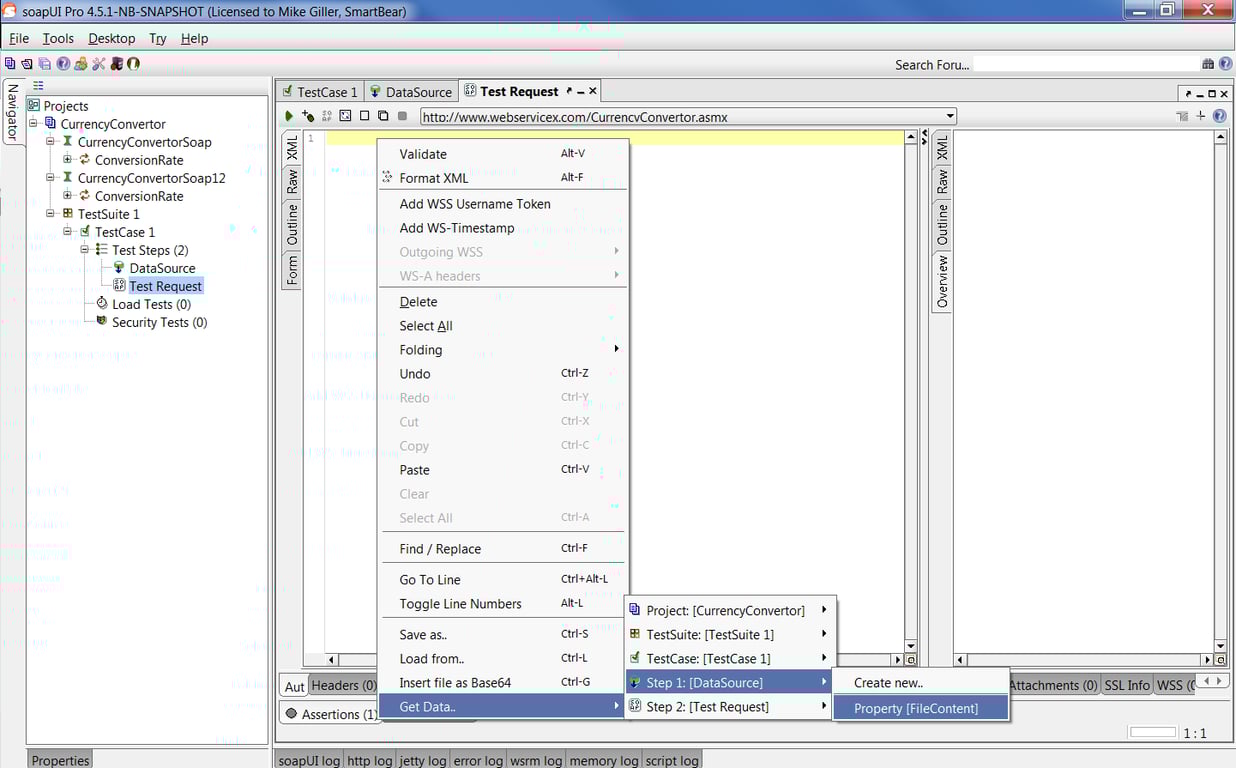The image size is (1236, 768).
Task: Switch to the TestCase 1 tab
Action: [320, 92]
